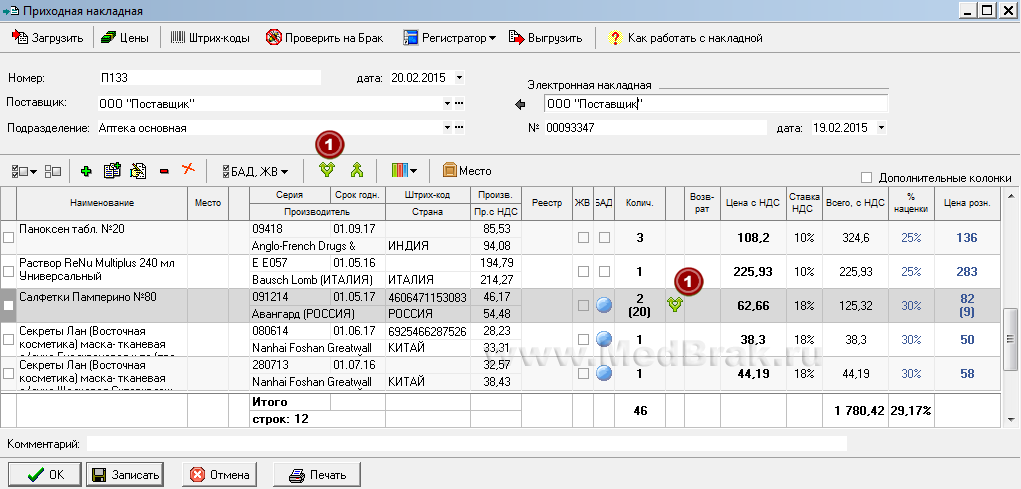Click the Цена розн. column header

point(967,203)
